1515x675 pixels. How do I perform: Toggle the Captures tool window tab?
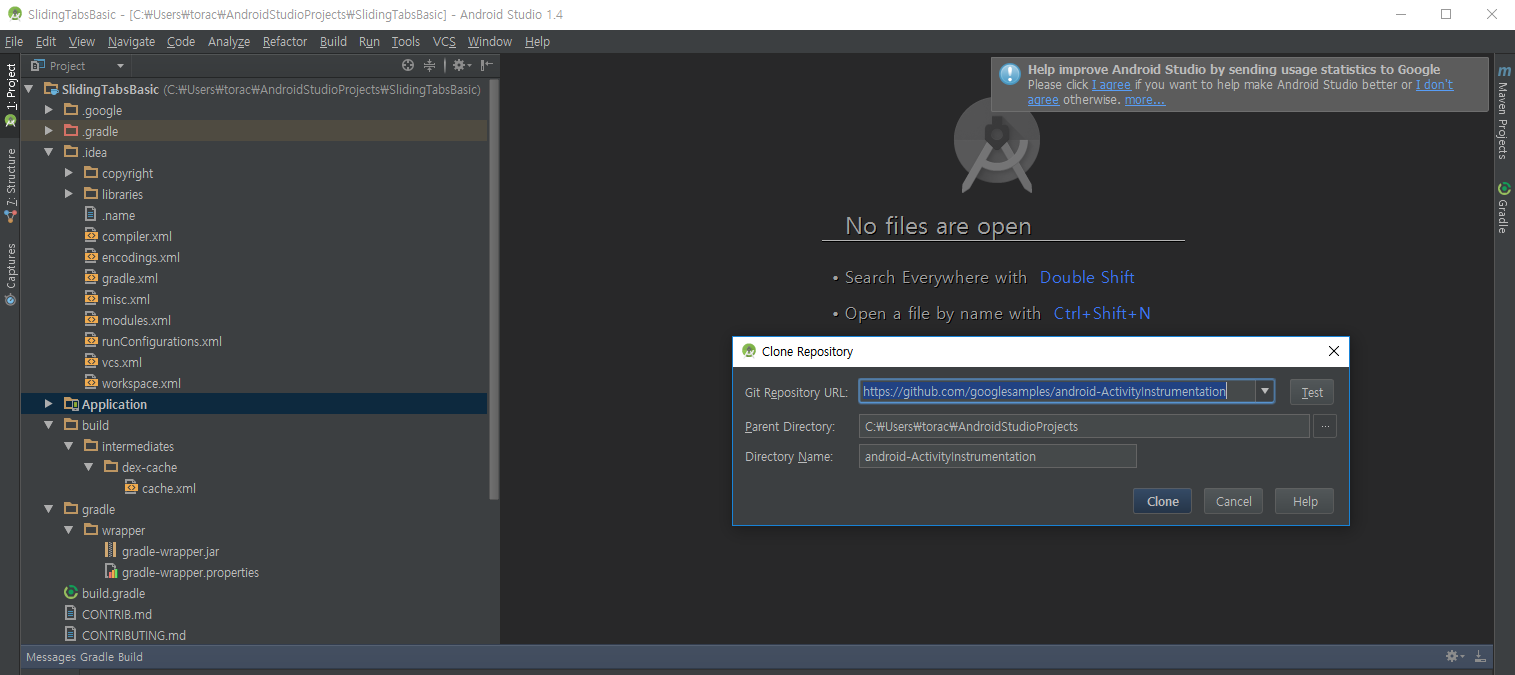pyautogui.click(x=11, y=273)
